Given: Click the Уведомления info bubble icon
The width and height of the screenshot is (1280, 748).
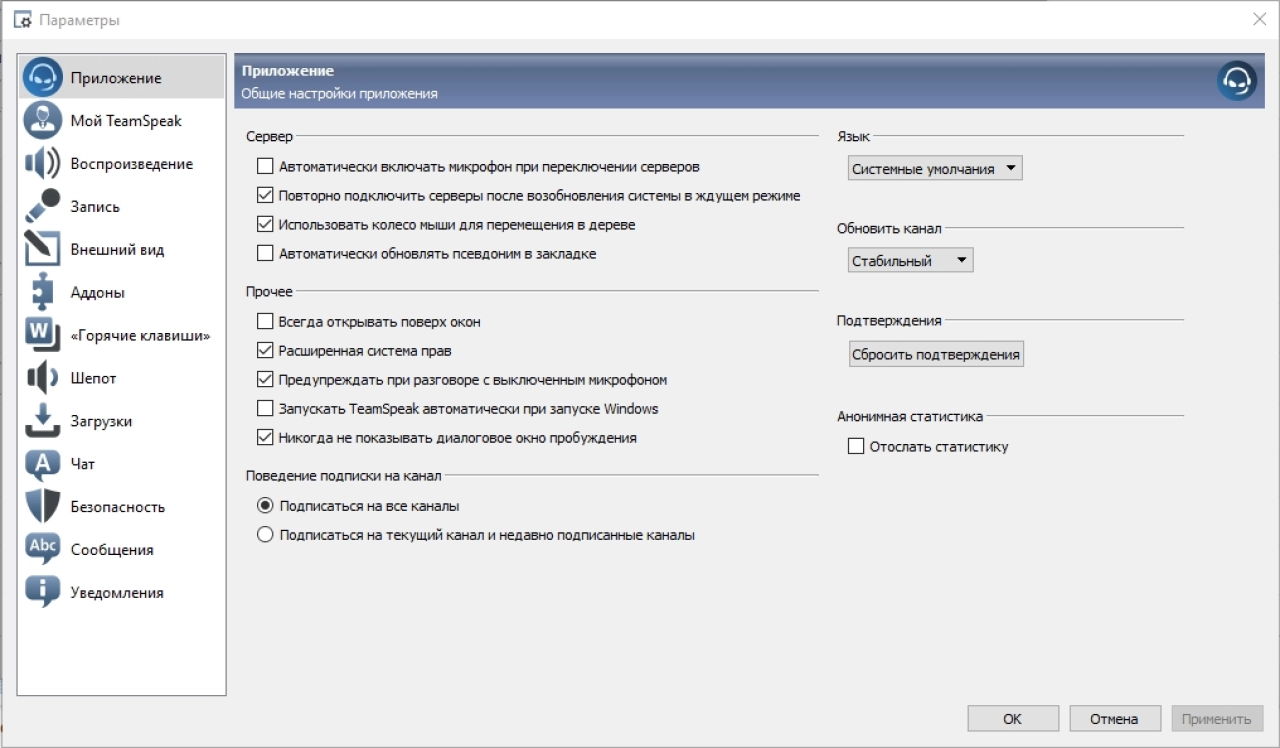Looking at the screenshot, I should [43, 592].
